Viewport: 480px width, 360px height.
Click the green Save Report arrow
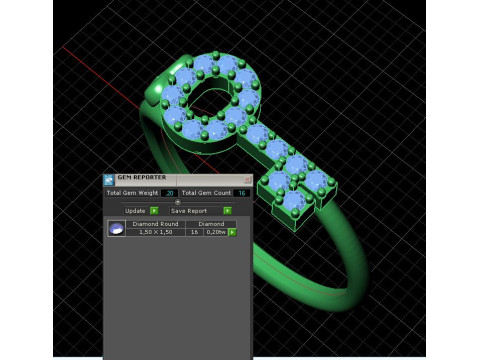[227, 211]
